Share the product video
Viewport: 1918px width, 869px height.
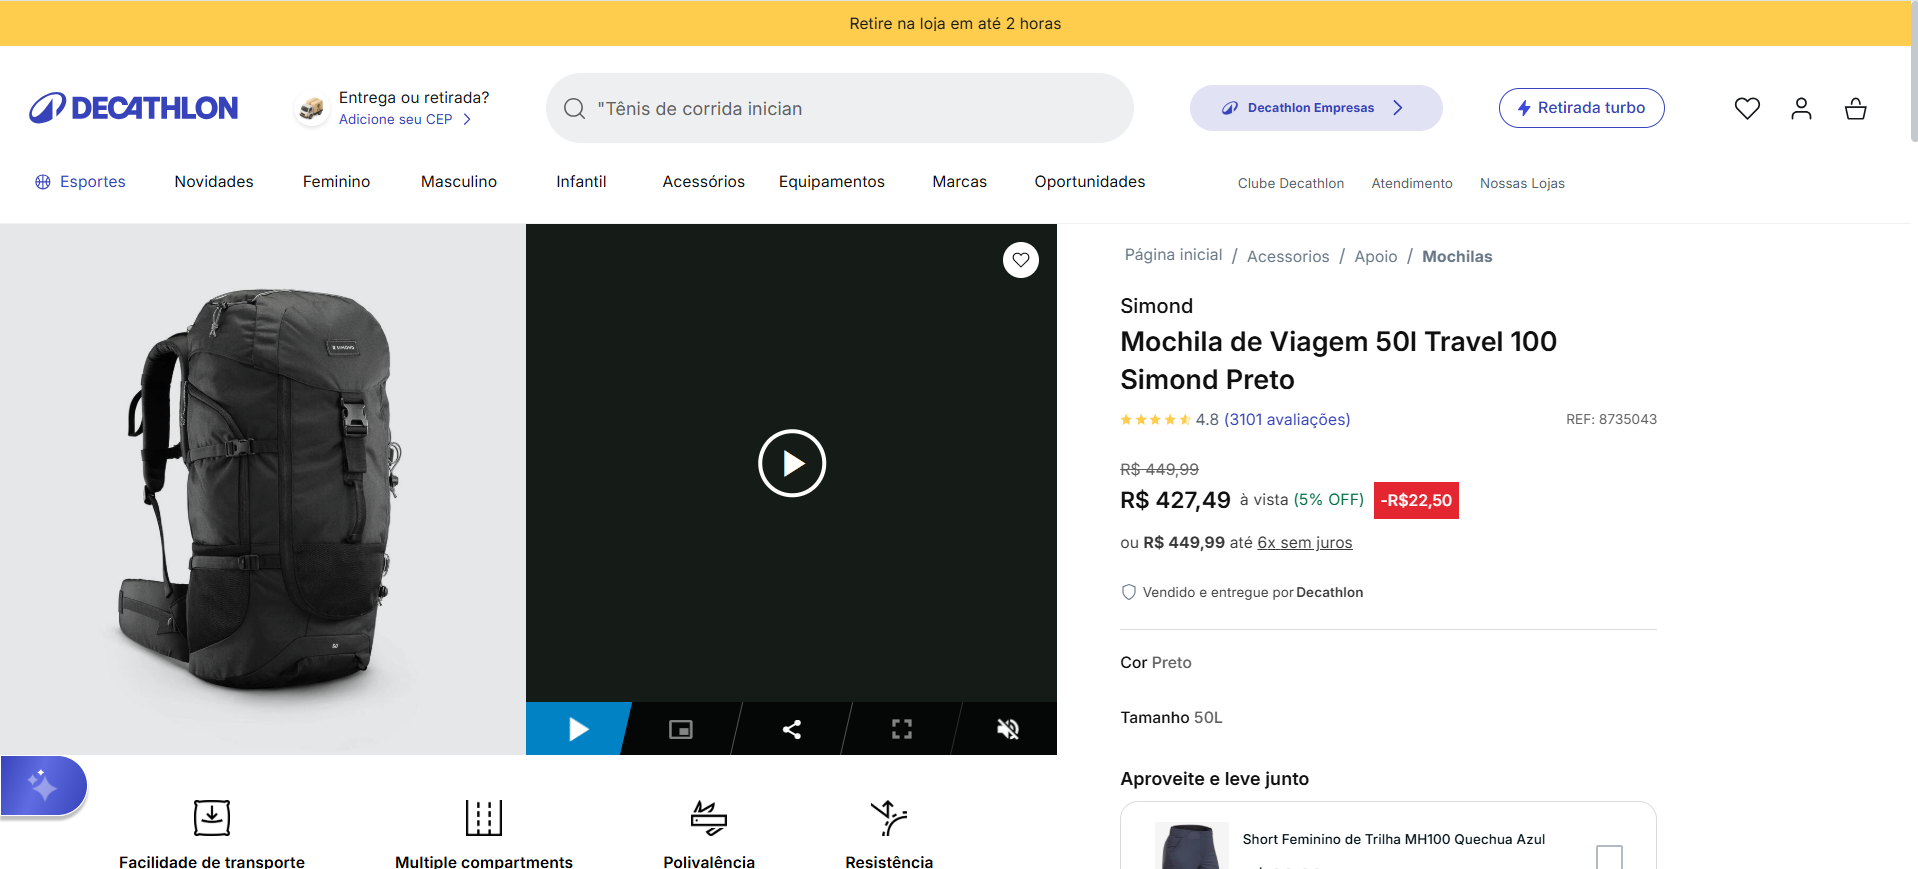point(792,729)
